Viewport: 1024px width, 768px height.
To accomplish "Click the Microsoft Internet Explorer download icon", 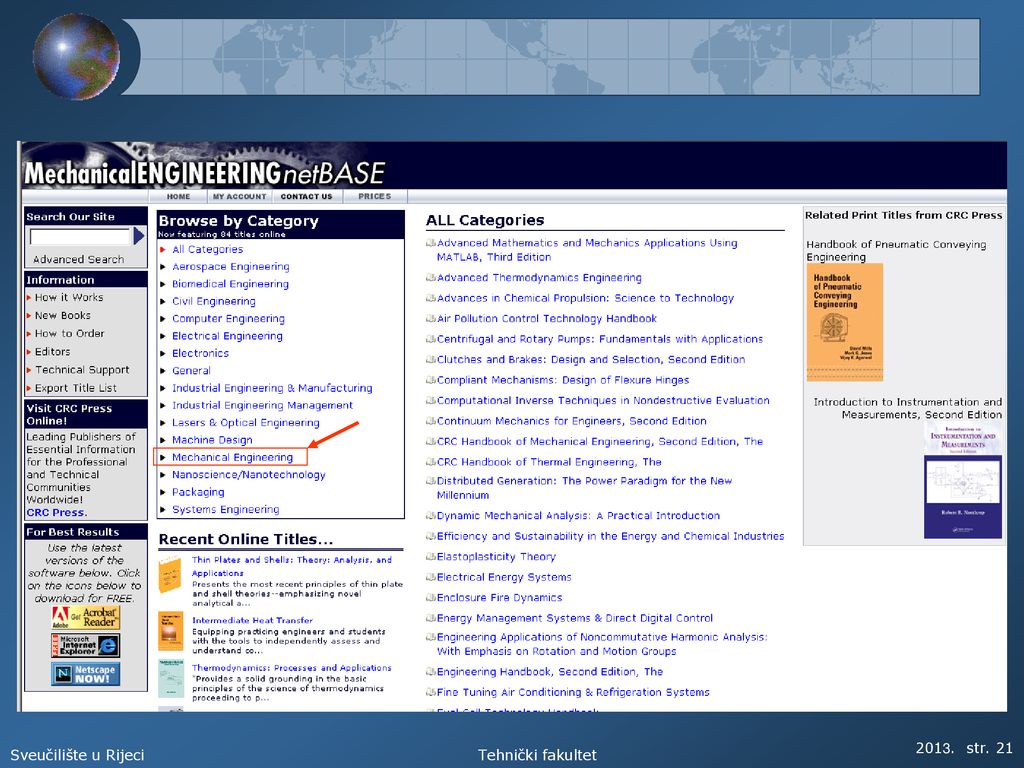I will click(x=86, y=646).
